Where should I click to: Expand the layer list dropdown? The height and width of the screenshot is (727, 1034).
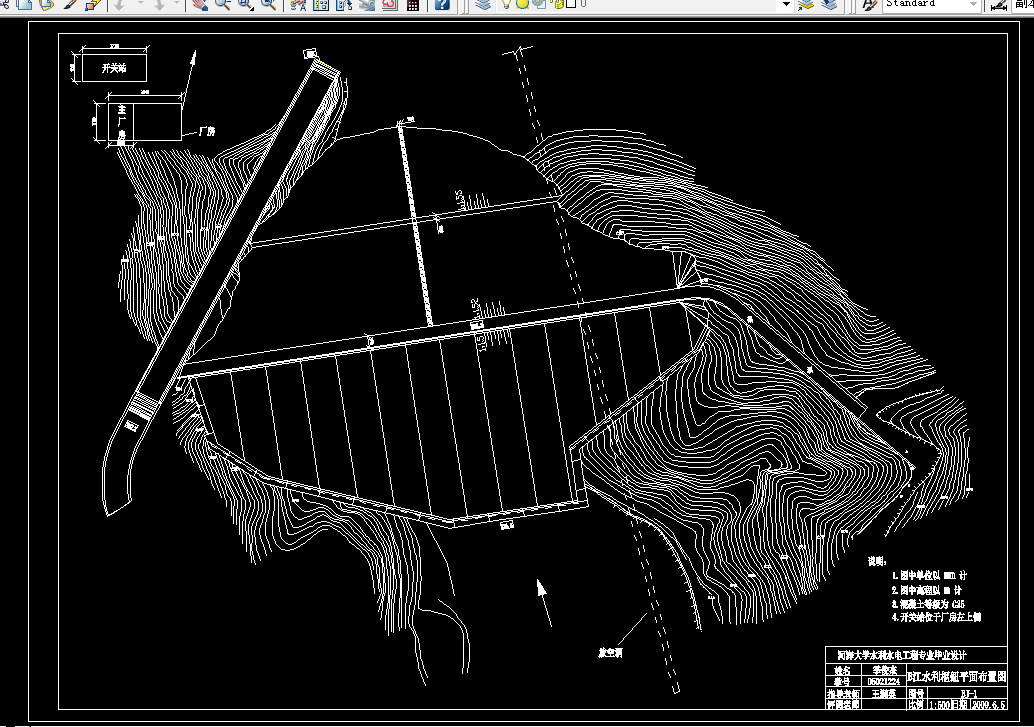pos(785,4)
